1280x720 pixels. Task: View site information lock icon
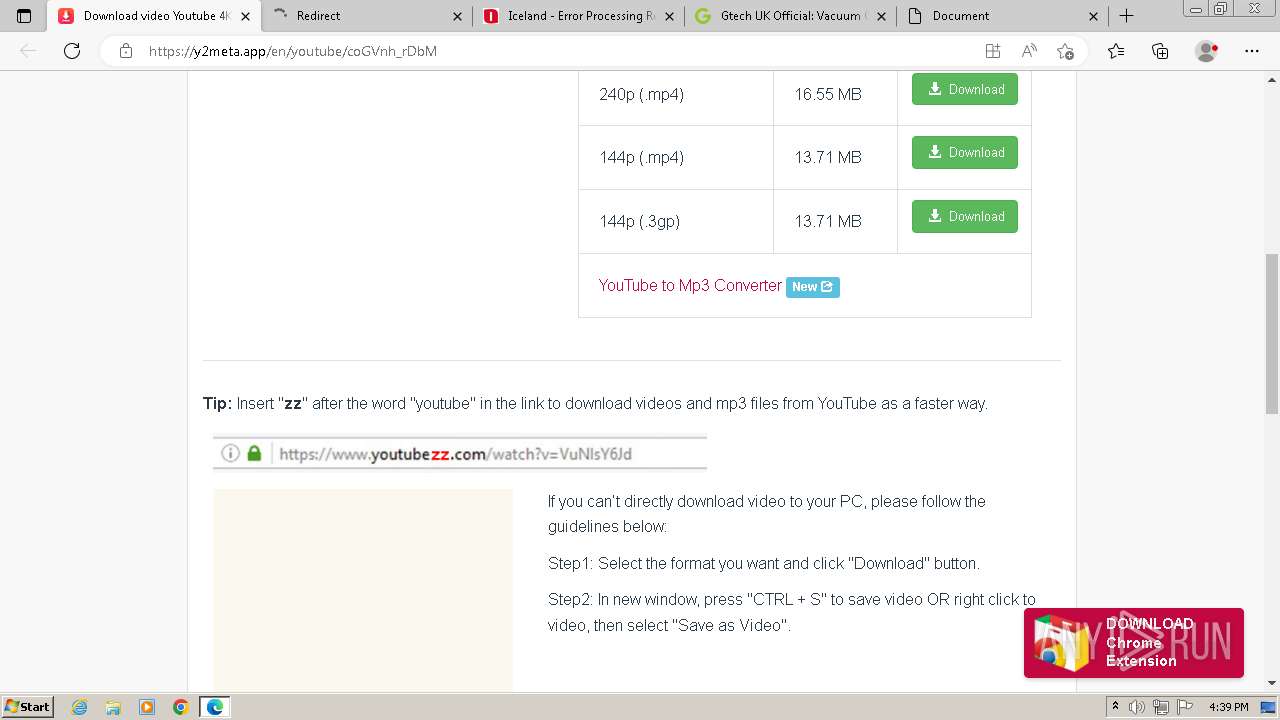pyautogui.click(x=126, y=51)
